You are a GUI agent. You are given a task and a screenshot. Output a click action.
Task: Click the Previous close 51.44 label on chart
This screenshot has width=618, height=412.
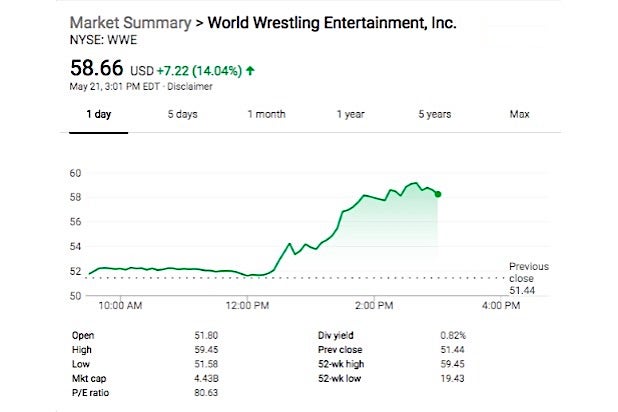coord(528,277)
